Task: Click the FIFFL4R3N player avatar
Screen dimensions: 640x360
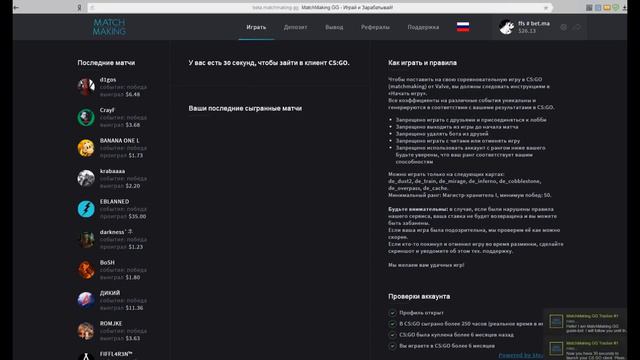Action: (x=86, y=356)
